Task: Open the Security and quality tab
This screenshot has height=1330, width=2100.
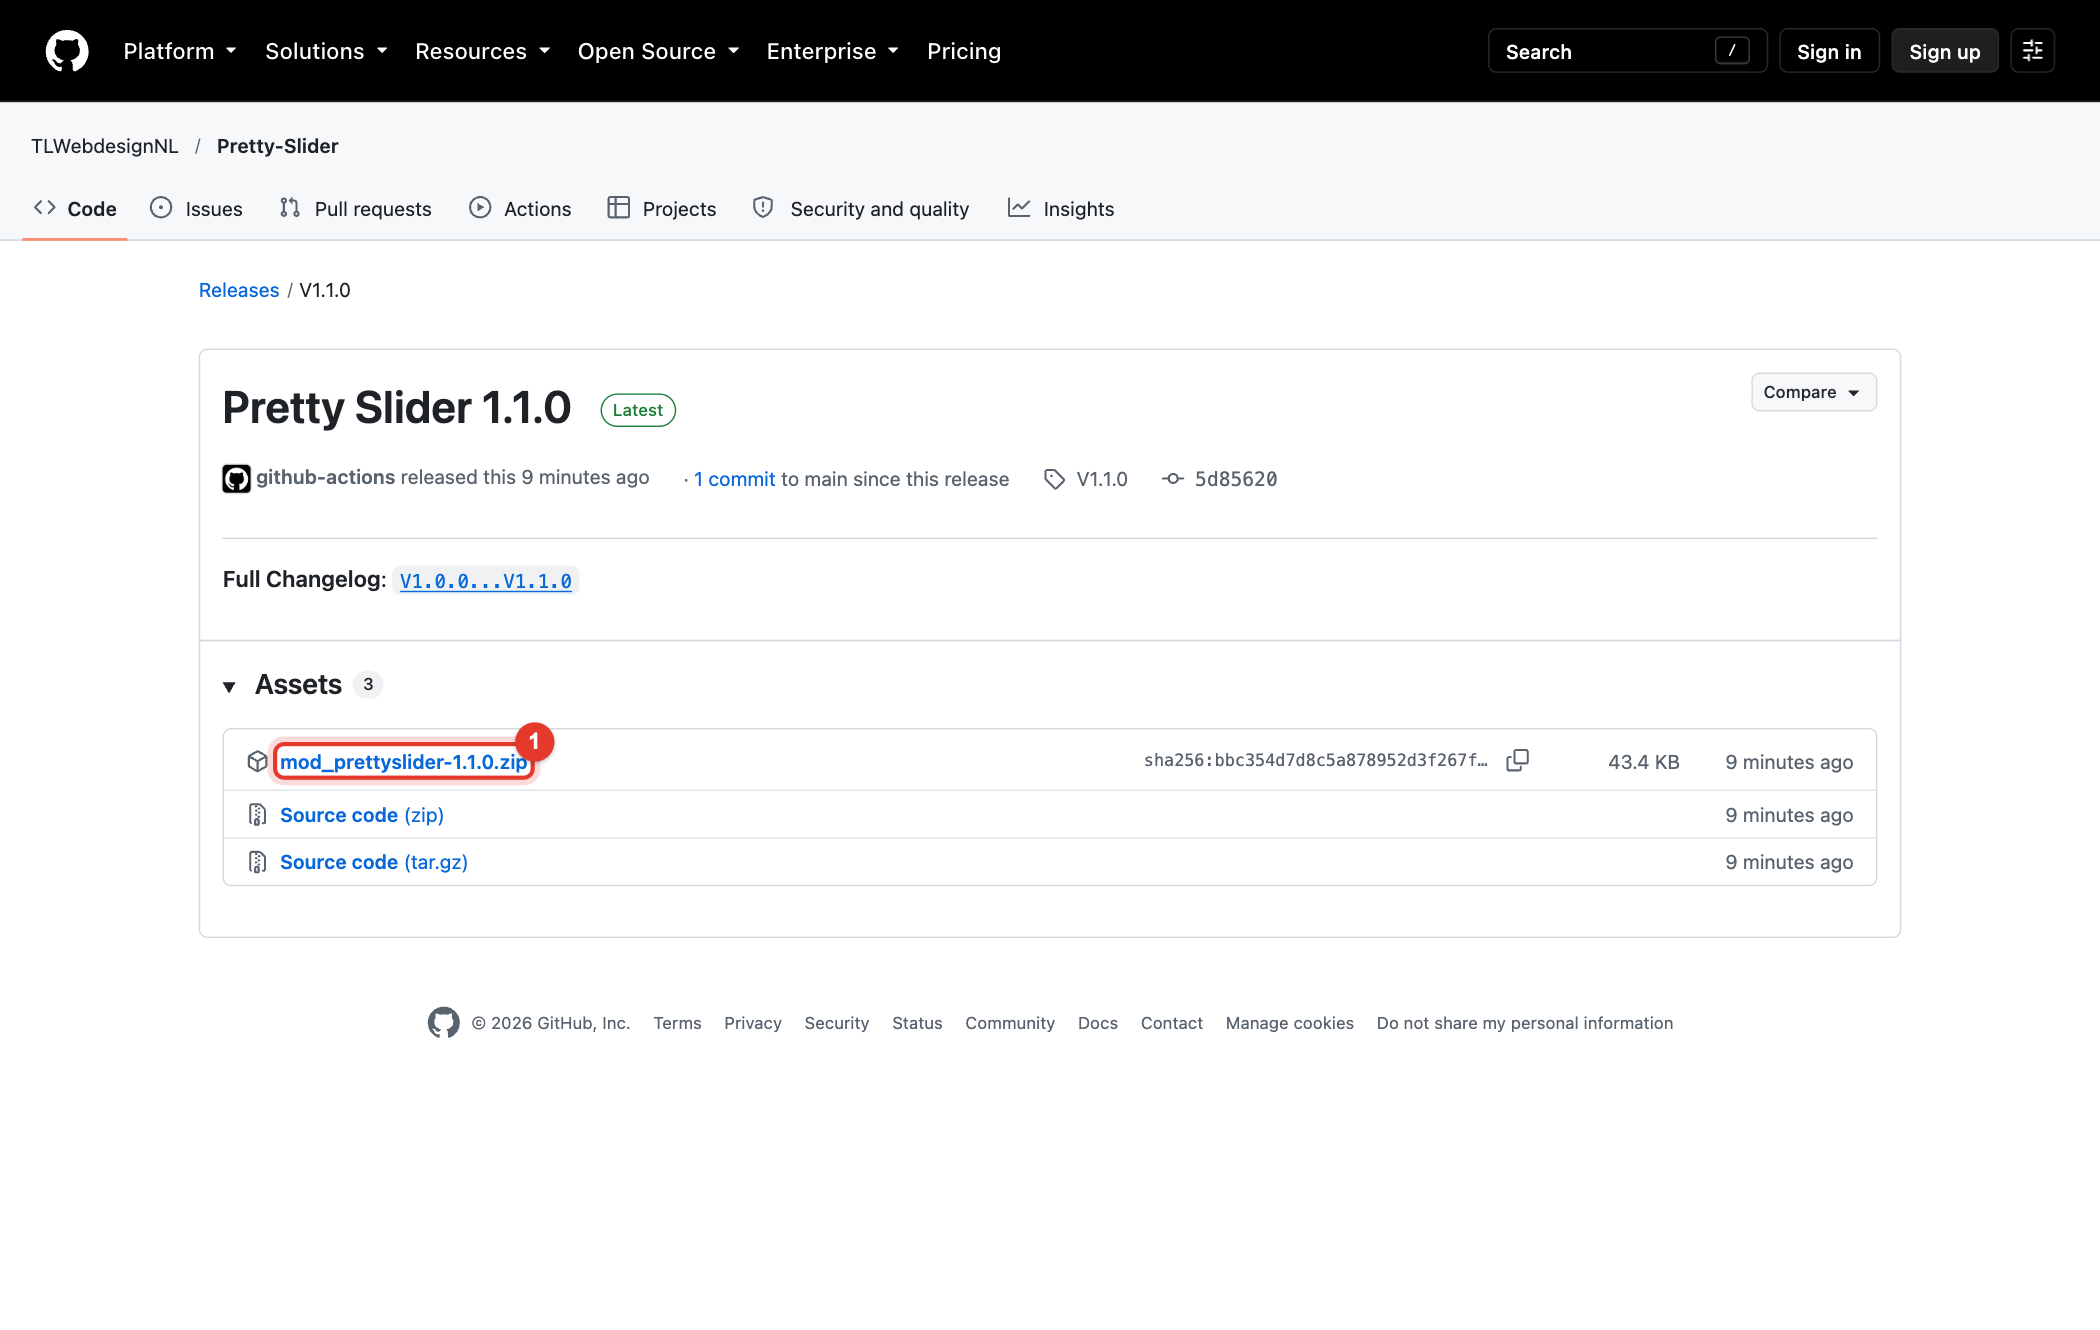Action: (861, 208)
